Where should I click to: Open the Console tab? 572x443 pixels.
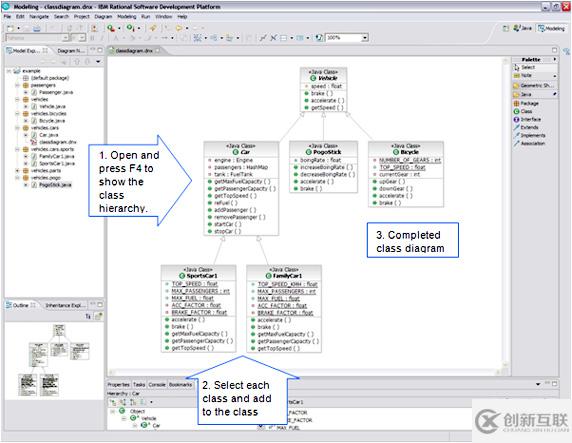[157, 385]
